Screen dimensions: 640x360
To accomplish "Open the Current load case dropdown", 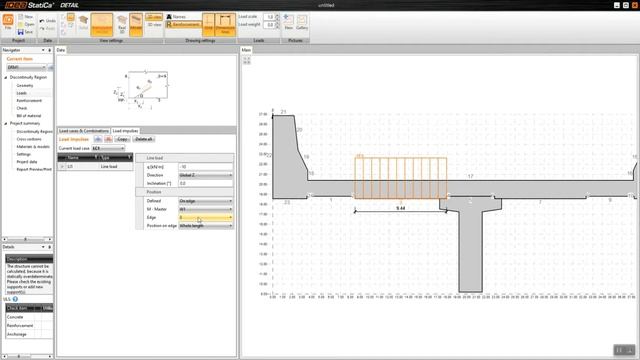I will (x=108, y=149).
